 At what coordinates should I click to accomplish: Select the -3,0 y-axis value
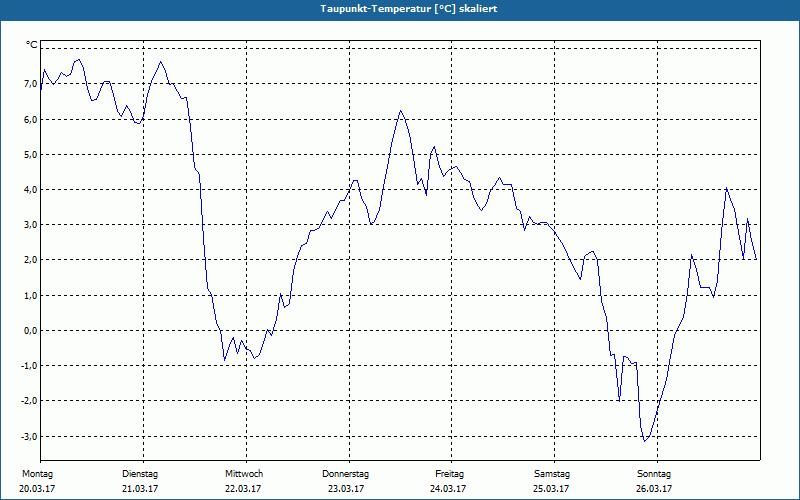tap(29, 437)
